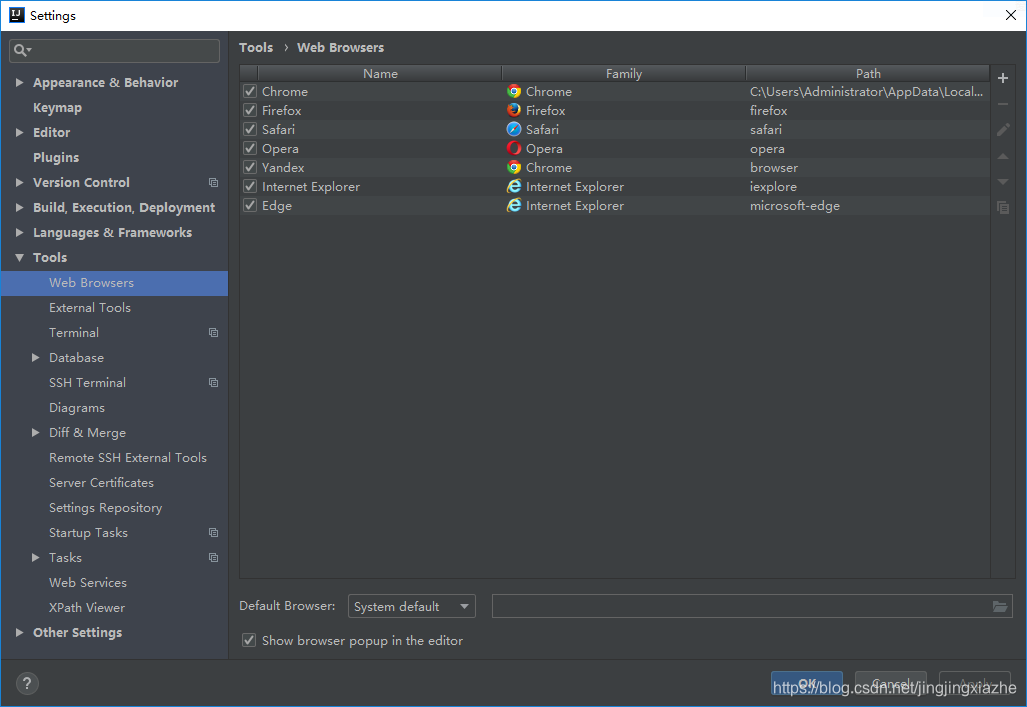Image resolution: width=1027 pixels, height=707 pixels.
Task: Select the Web Services tree entry
Action: pos(88,583)
